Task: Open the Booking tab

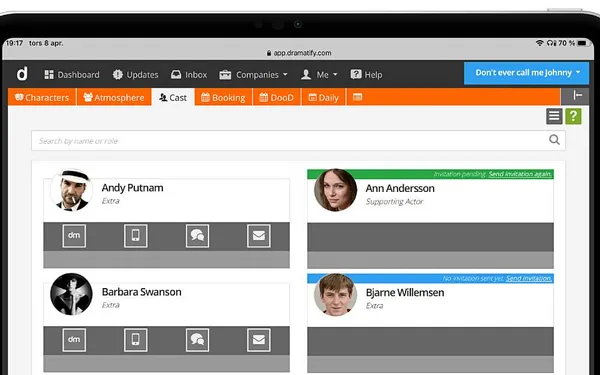Action: pos(223,97)
